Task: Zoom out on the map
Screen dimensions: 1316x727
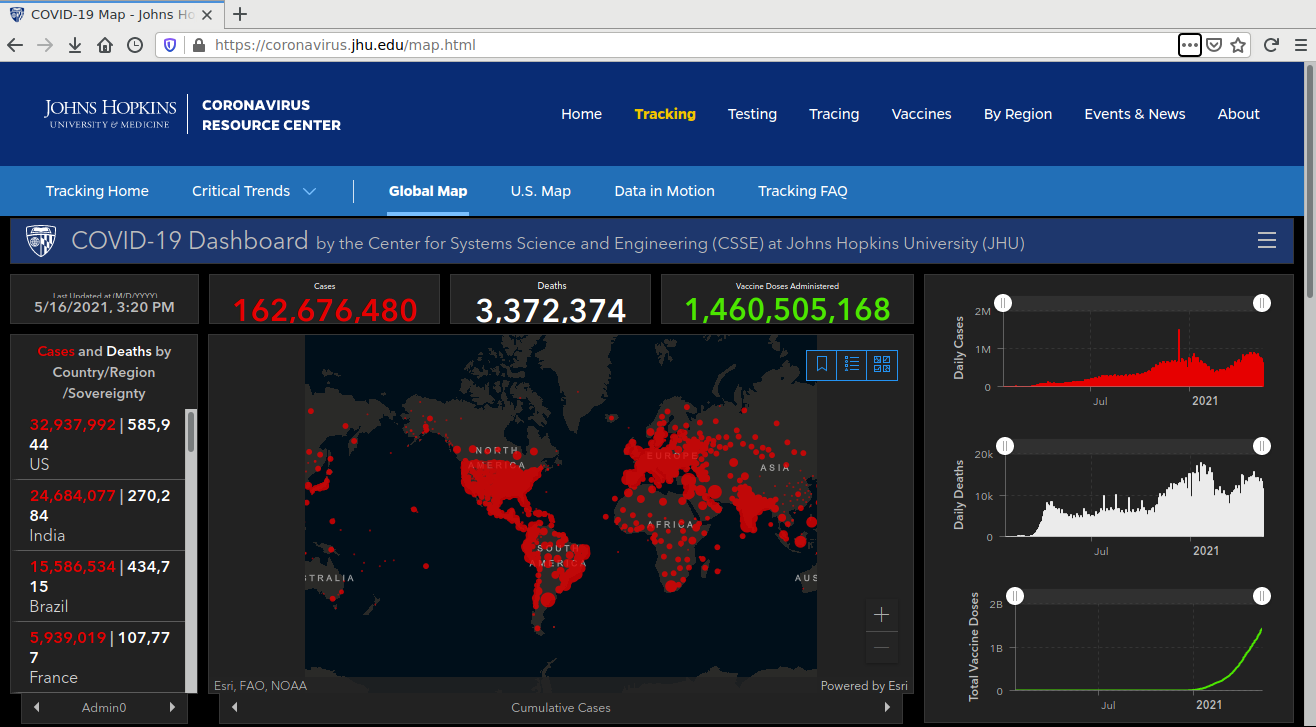Action: [x=881, y=648]
